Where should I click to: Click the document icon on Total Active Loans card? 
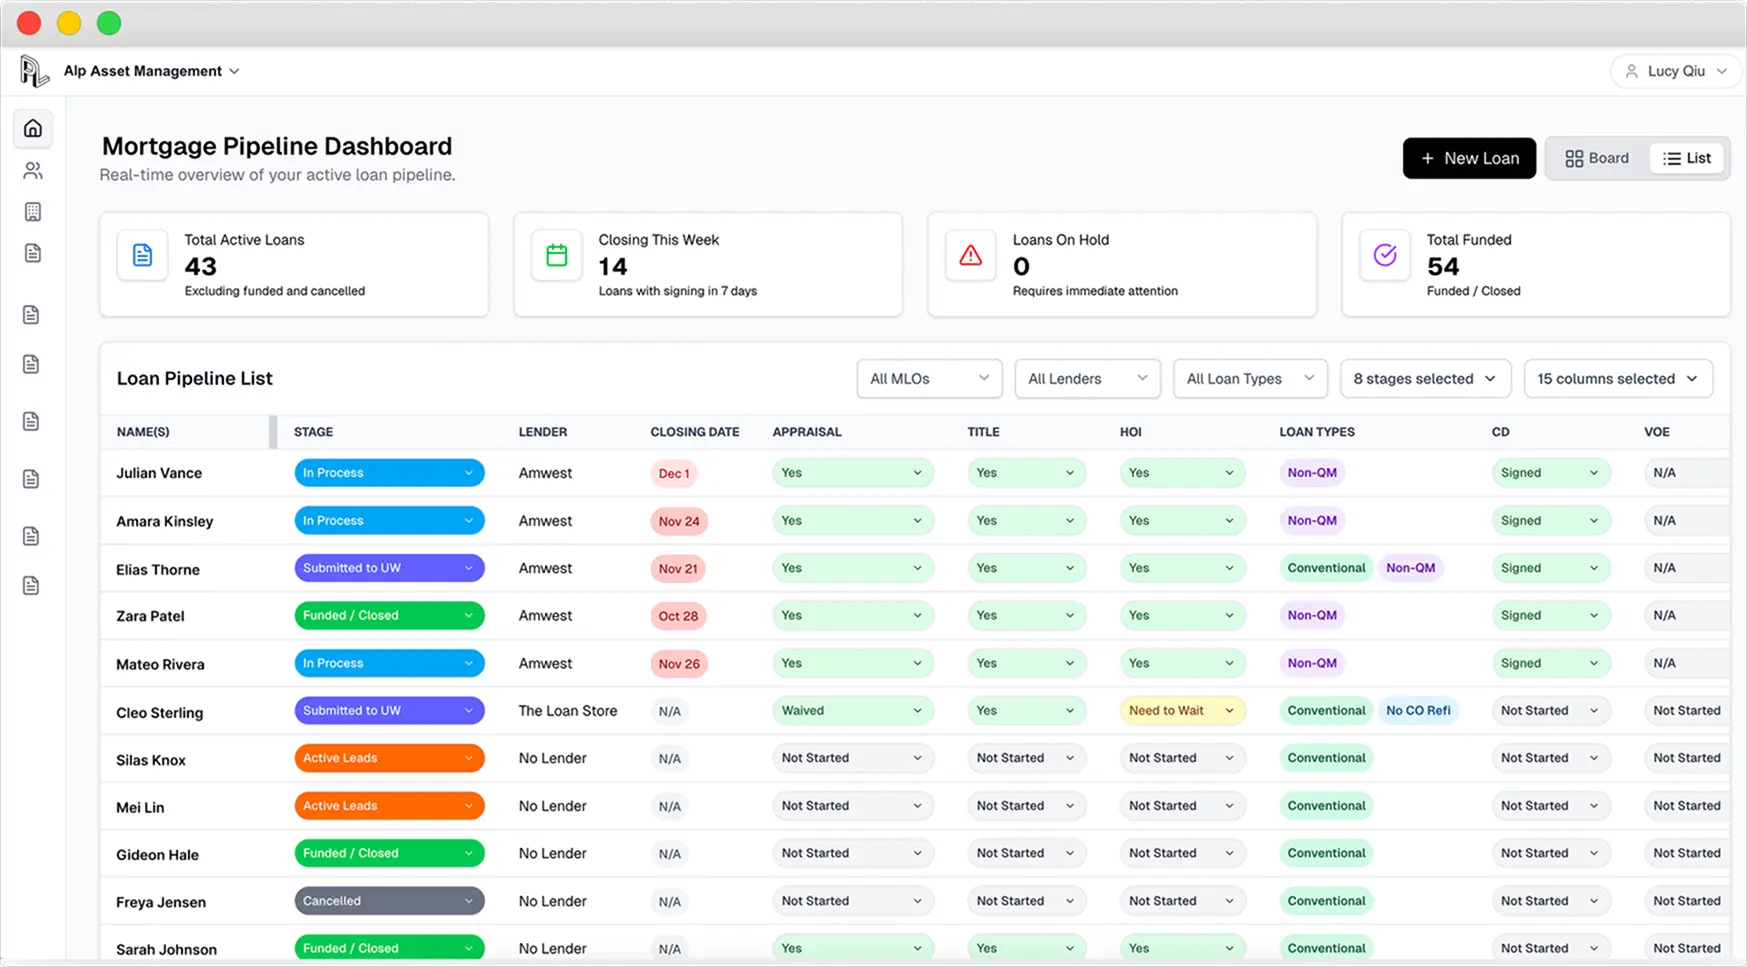pyautogui.click(x=142, y=255)
